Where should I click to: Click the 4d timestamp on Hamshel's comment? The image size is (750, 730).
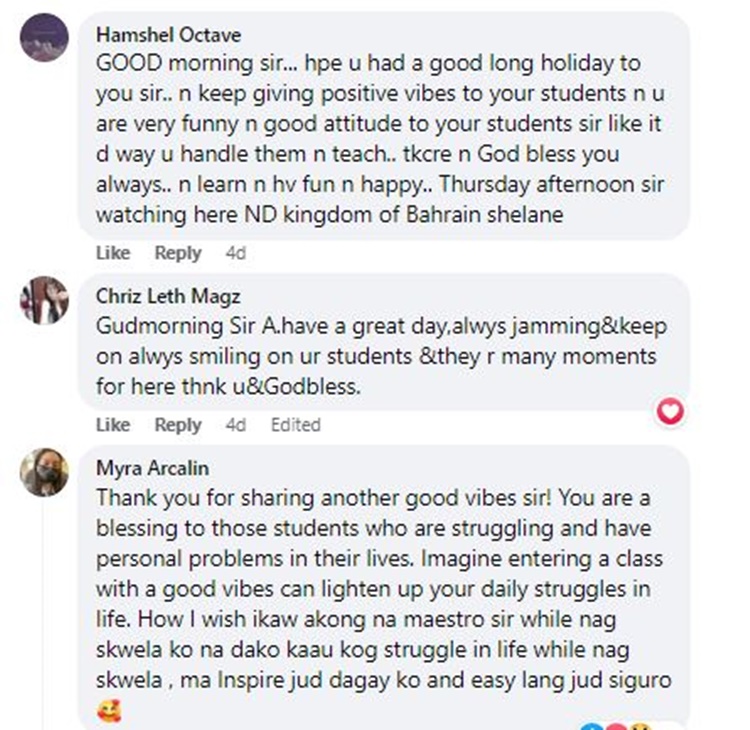(235, 253)
